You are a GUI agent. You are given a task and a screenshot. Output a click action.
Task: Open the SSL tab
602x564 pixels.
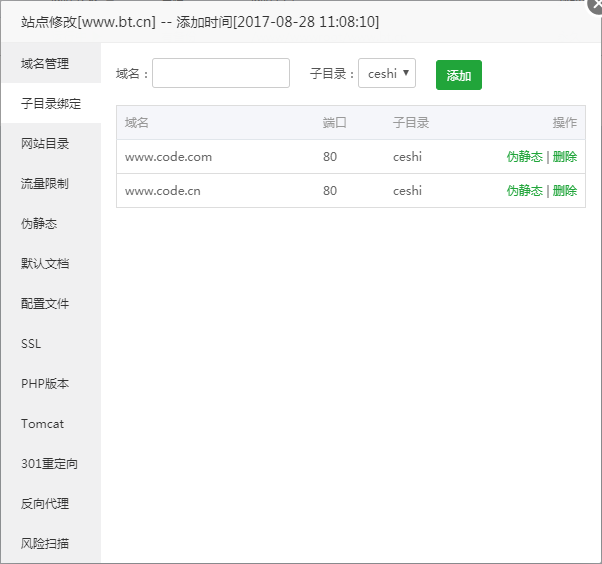point(32,344)
